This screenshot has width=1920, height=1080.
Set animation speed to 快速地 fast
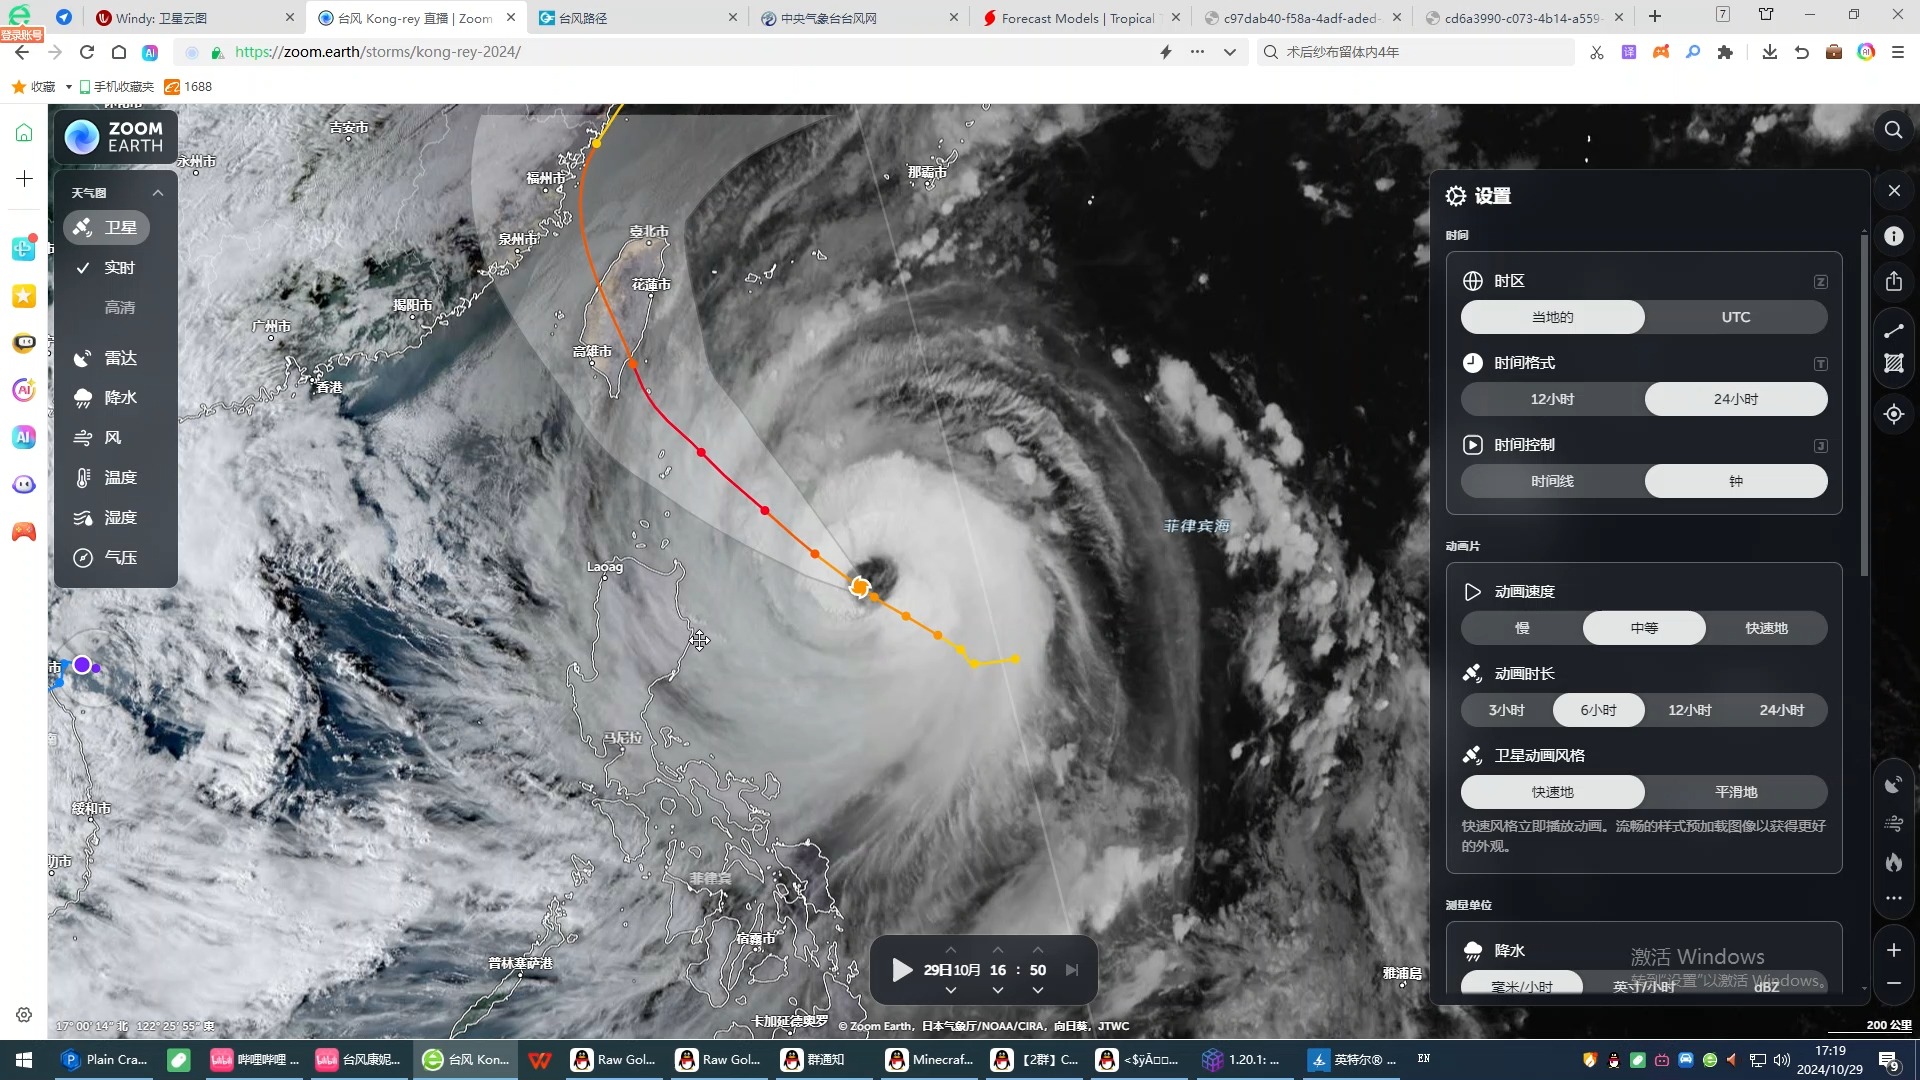click(x=1767, y=628)
